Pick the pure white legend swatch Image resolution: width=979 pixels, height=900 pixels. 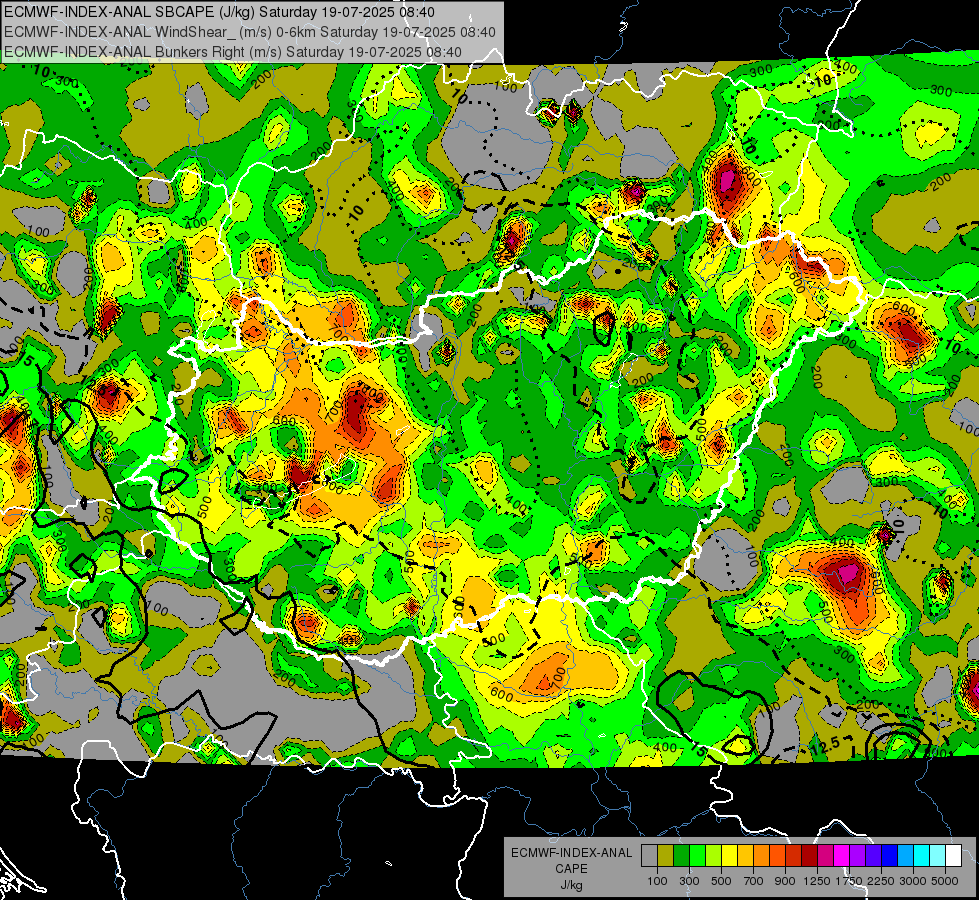954,855
